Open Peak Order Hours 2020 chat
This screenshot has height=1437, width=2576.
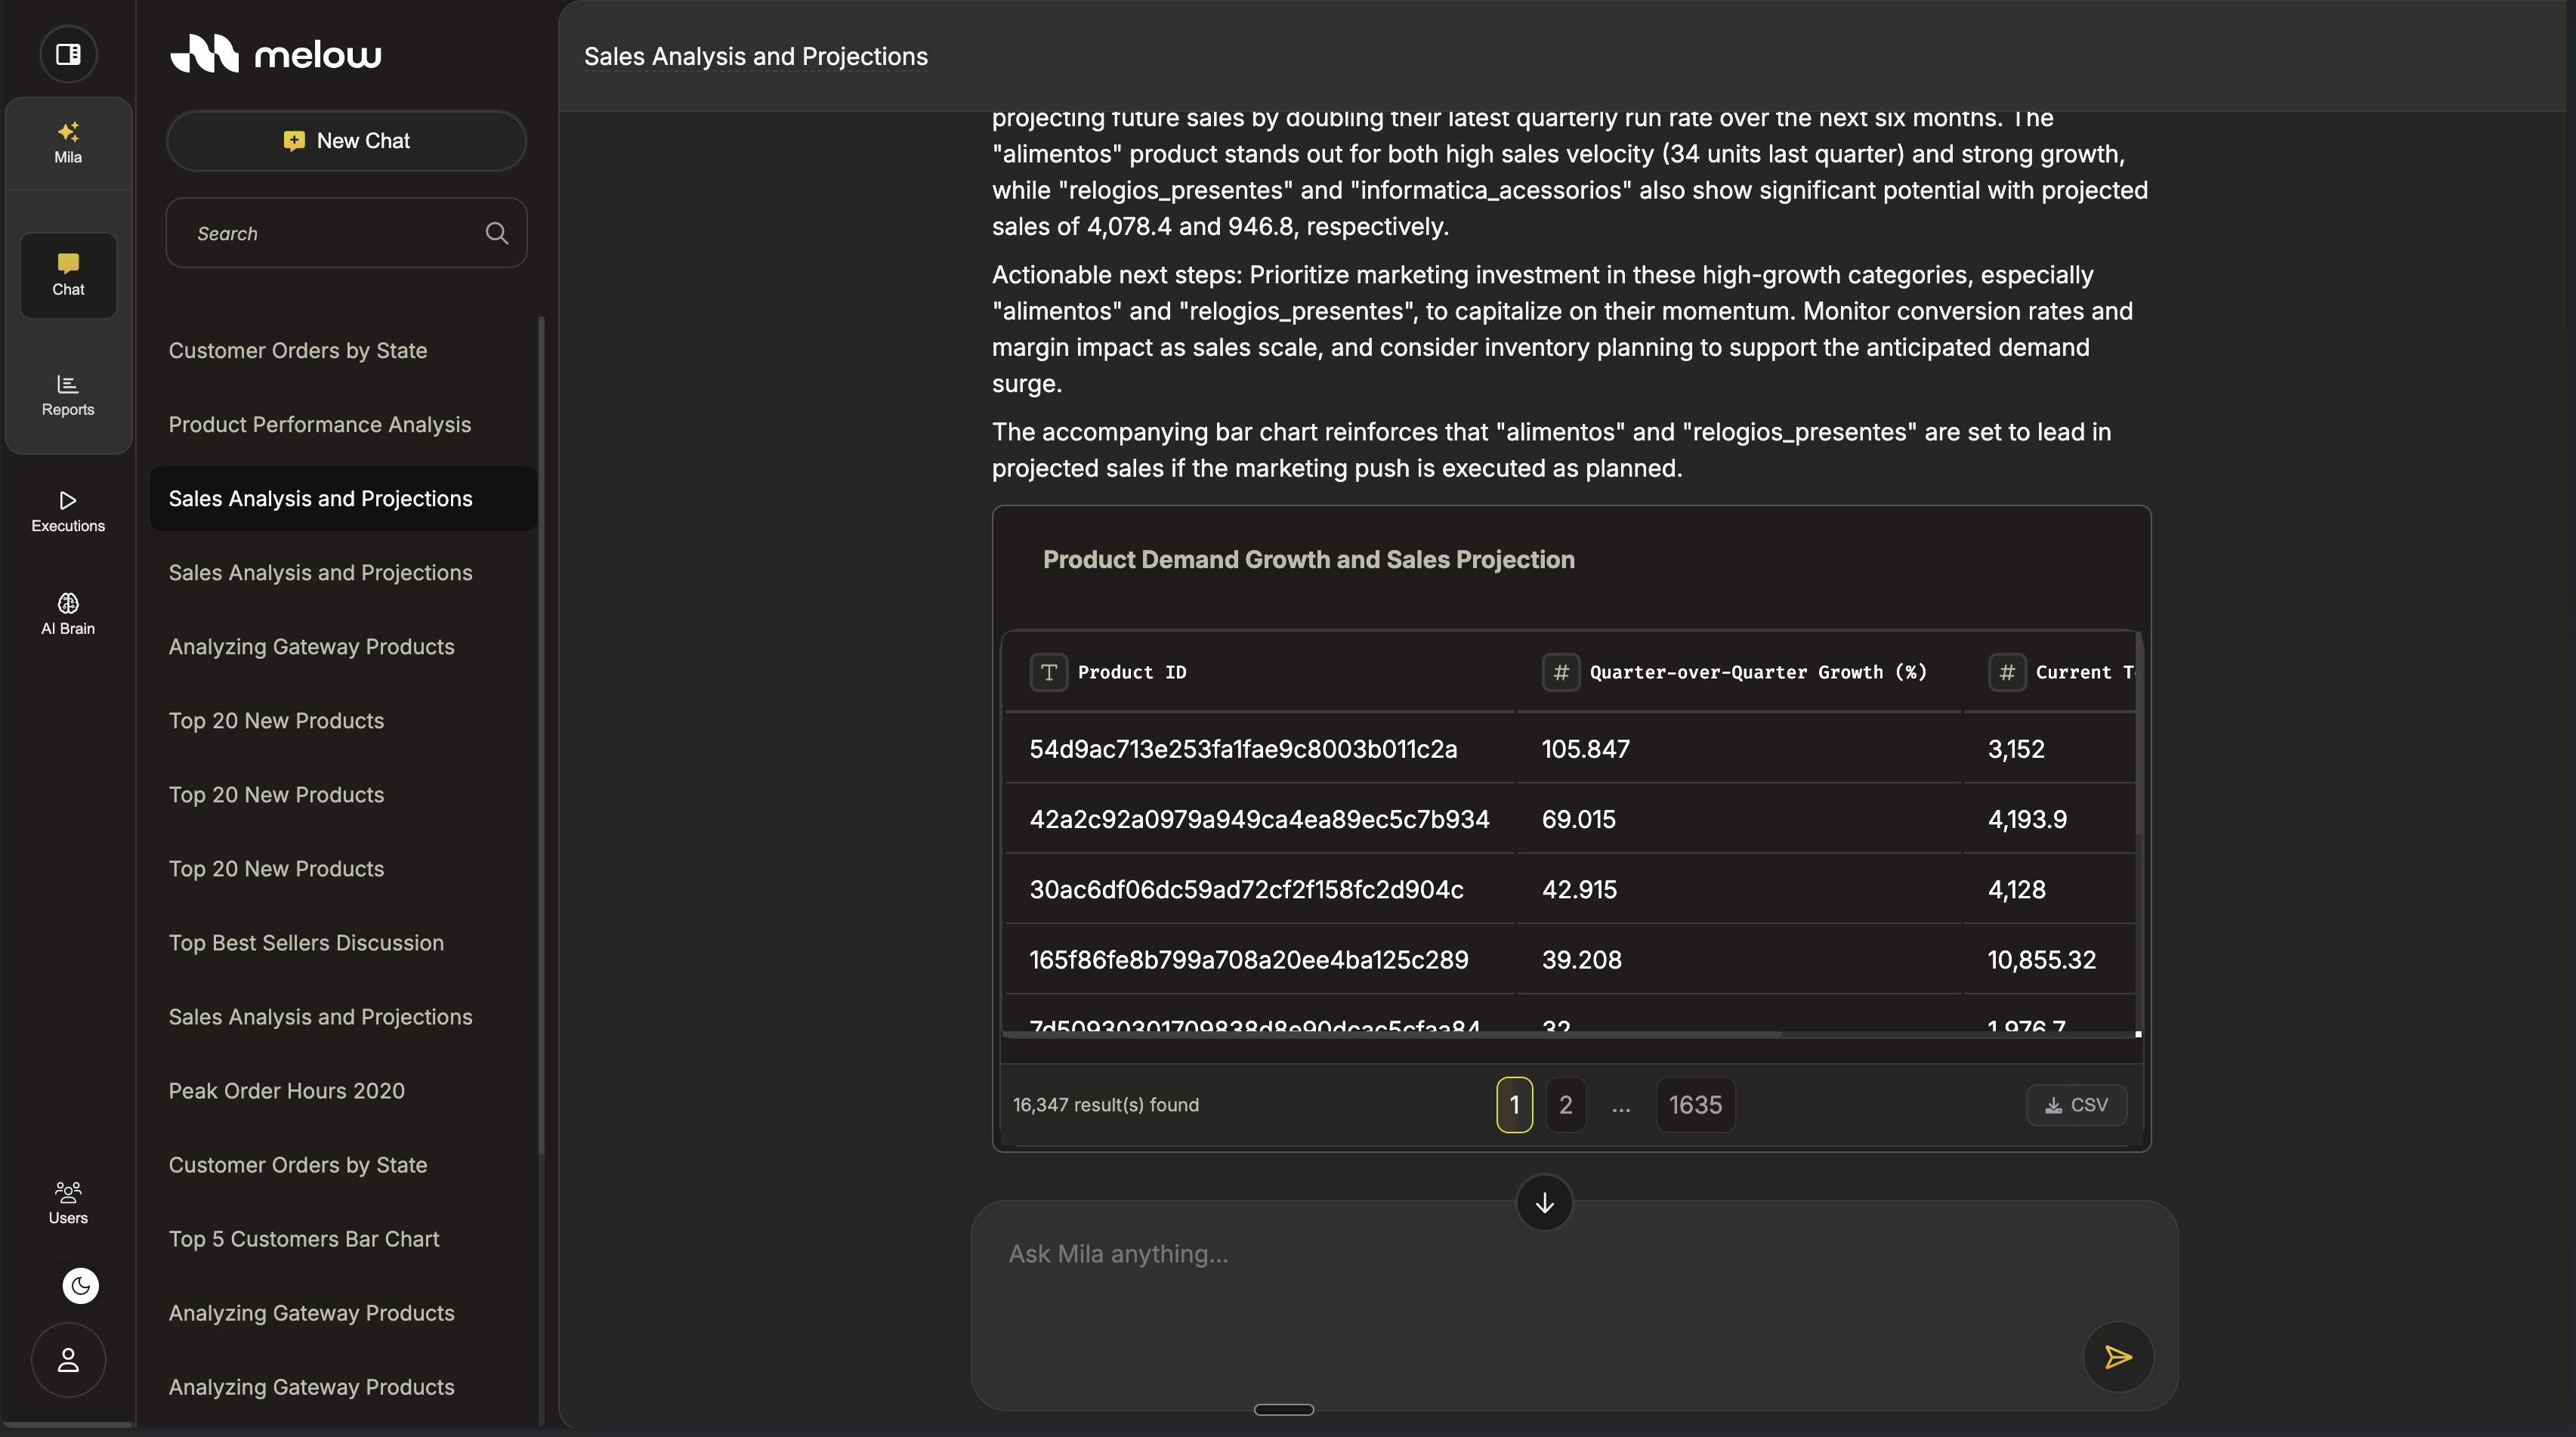pyautogui.click(x=286, y=1090)
